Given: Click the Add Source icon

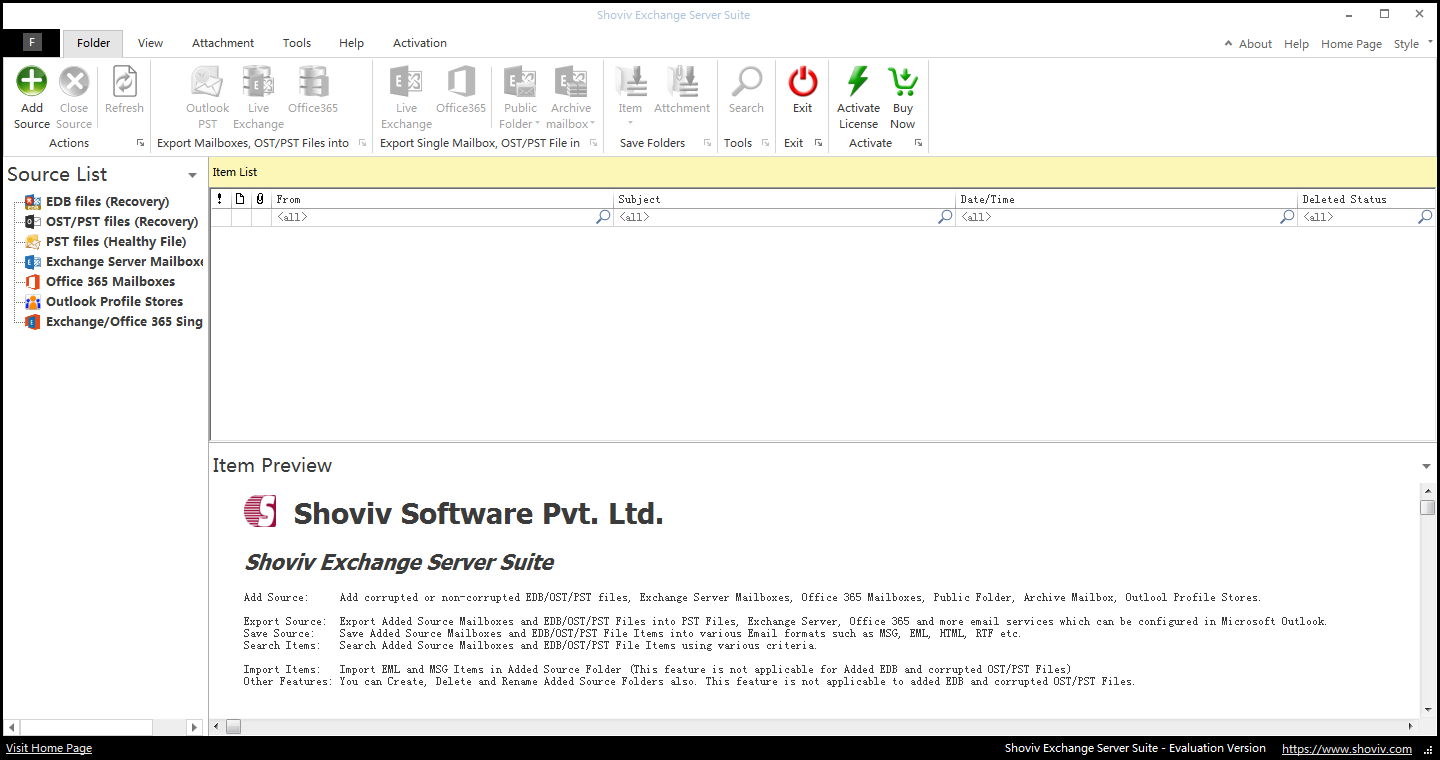Looking at the screenshot, I should click(32, 82).
